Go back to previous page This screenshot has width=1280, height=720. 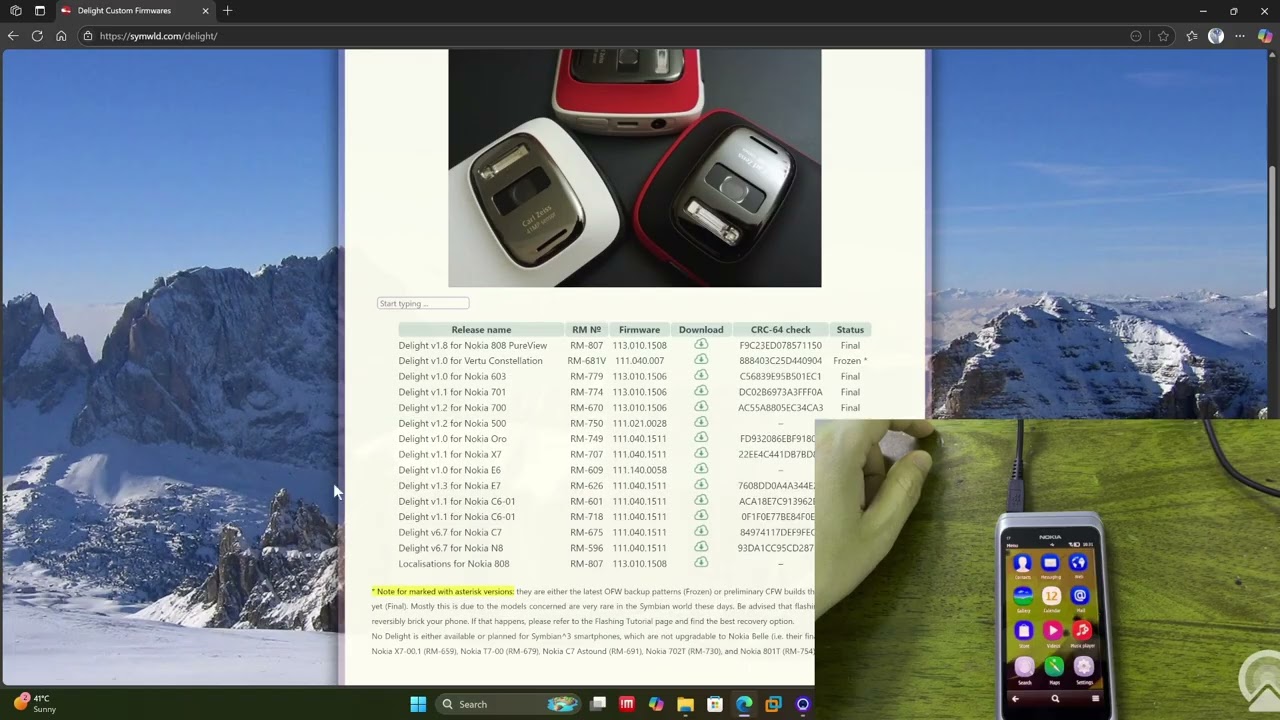(13, 36)
